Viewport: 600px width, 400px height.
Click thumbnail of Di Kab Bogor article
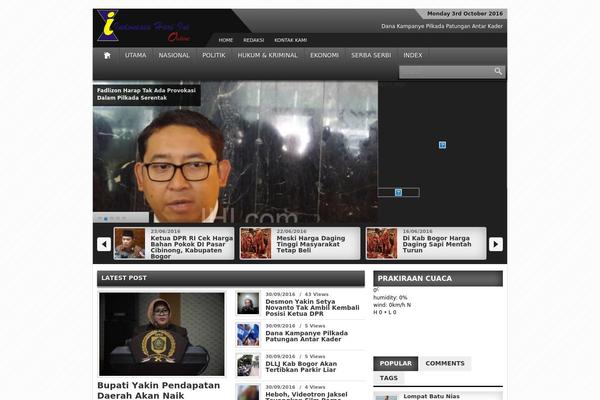pos(382,244)
